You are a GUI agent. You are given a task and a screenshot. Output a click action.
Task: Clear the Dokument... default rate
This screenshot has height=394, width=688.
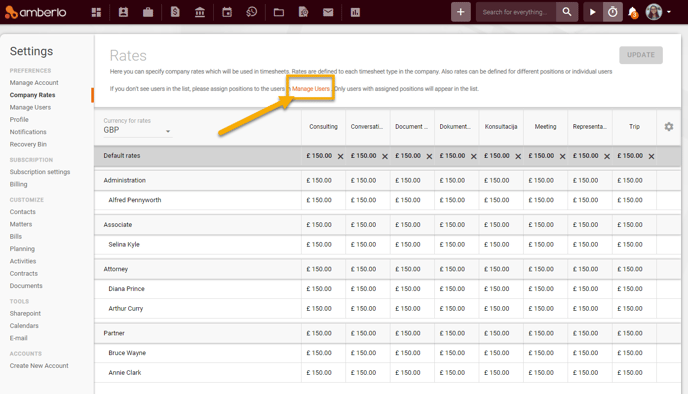click(x=473, y=157)
